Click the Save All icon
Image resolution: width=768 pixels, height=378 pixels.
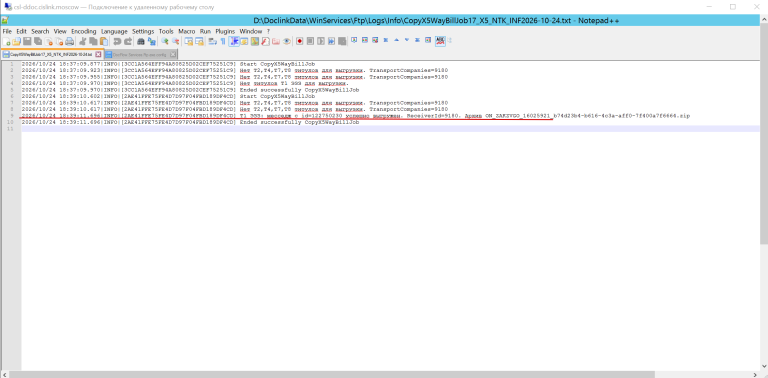pyautogui.click(x=38, y=41)
